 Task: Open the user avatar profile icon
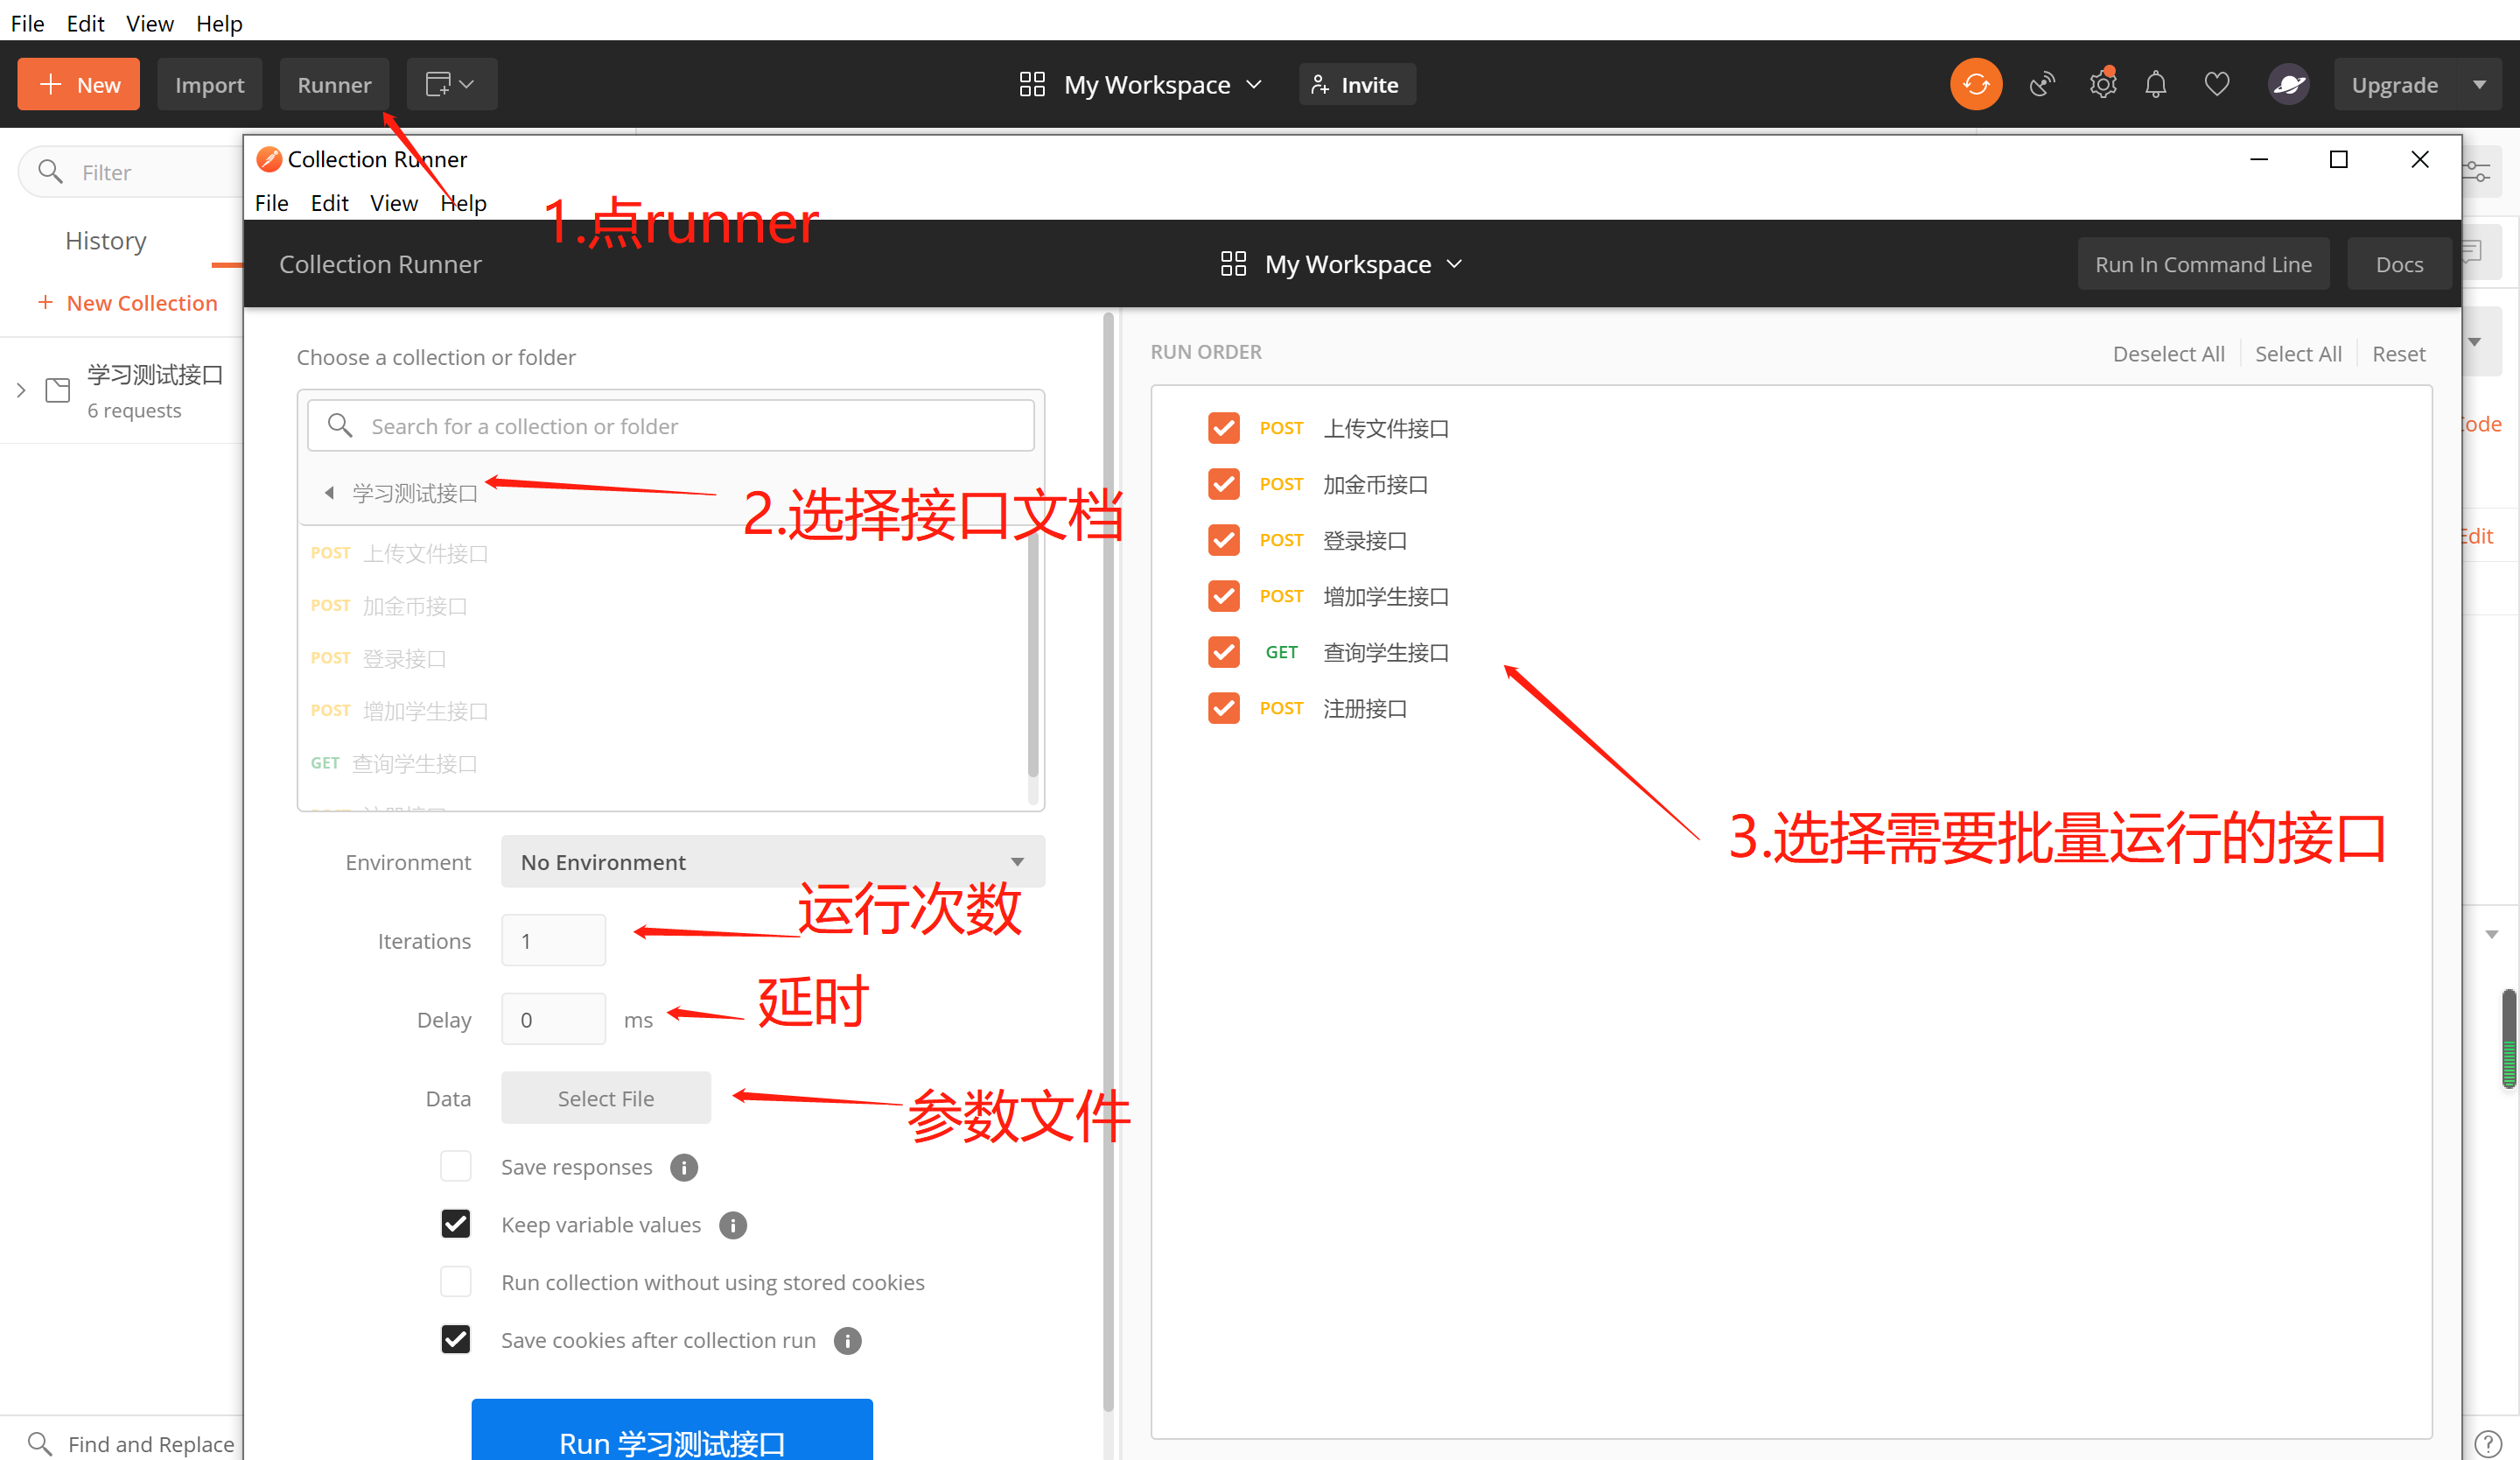click(2288, 85)
